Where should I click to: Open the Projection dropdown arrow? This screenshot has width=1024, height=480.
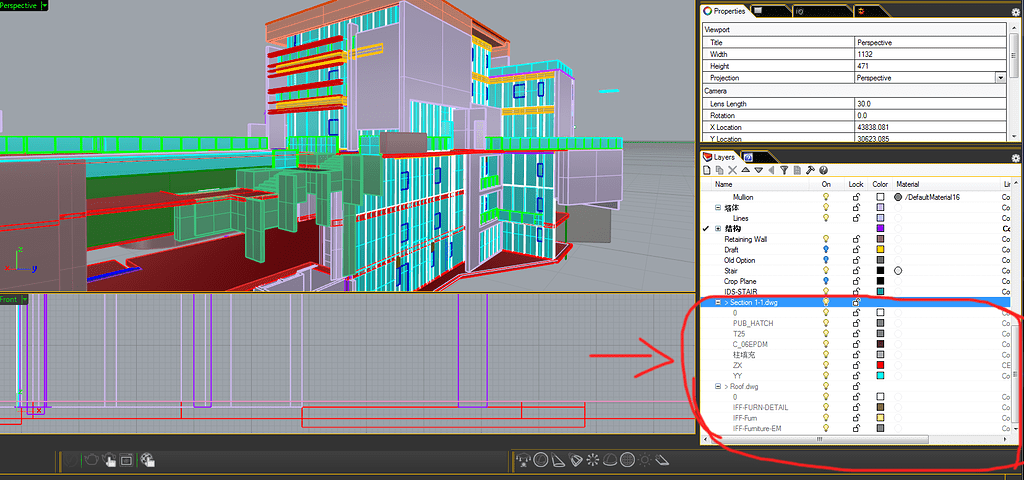(x=1000, y=78)
